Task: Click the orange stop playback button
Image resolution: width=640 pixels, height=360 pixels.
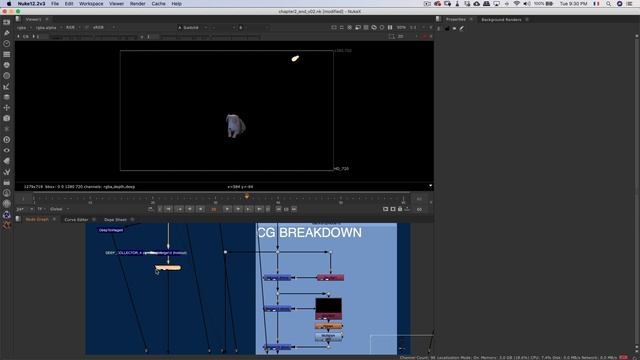Action: coord(213,209)
